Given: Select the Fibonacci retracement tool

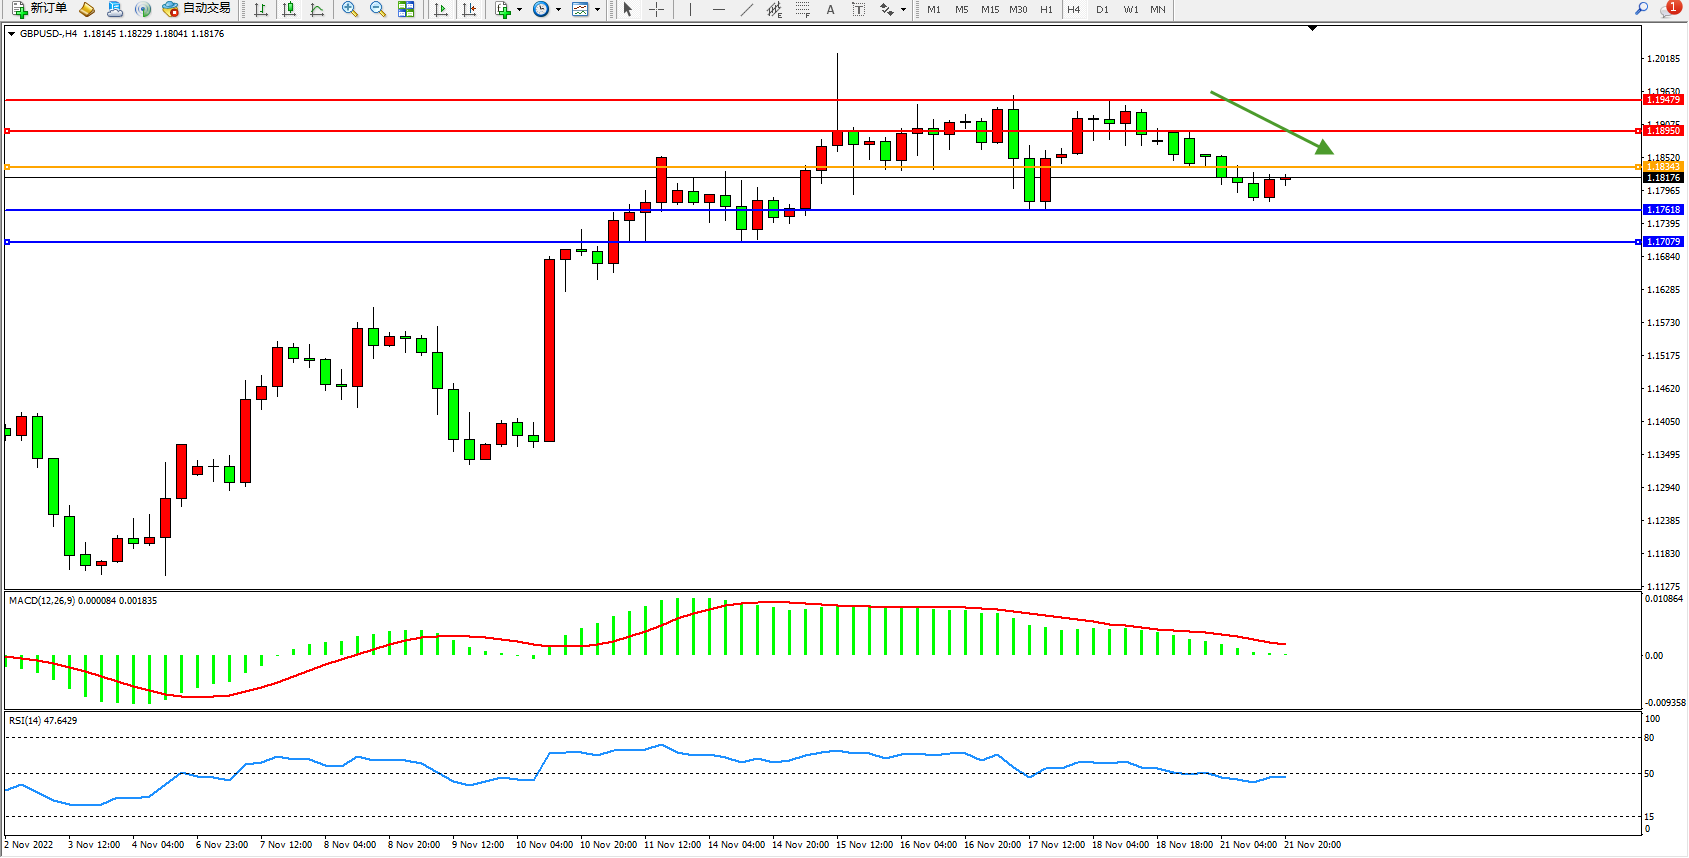Looking at the screenshot, I should (802, 9).
